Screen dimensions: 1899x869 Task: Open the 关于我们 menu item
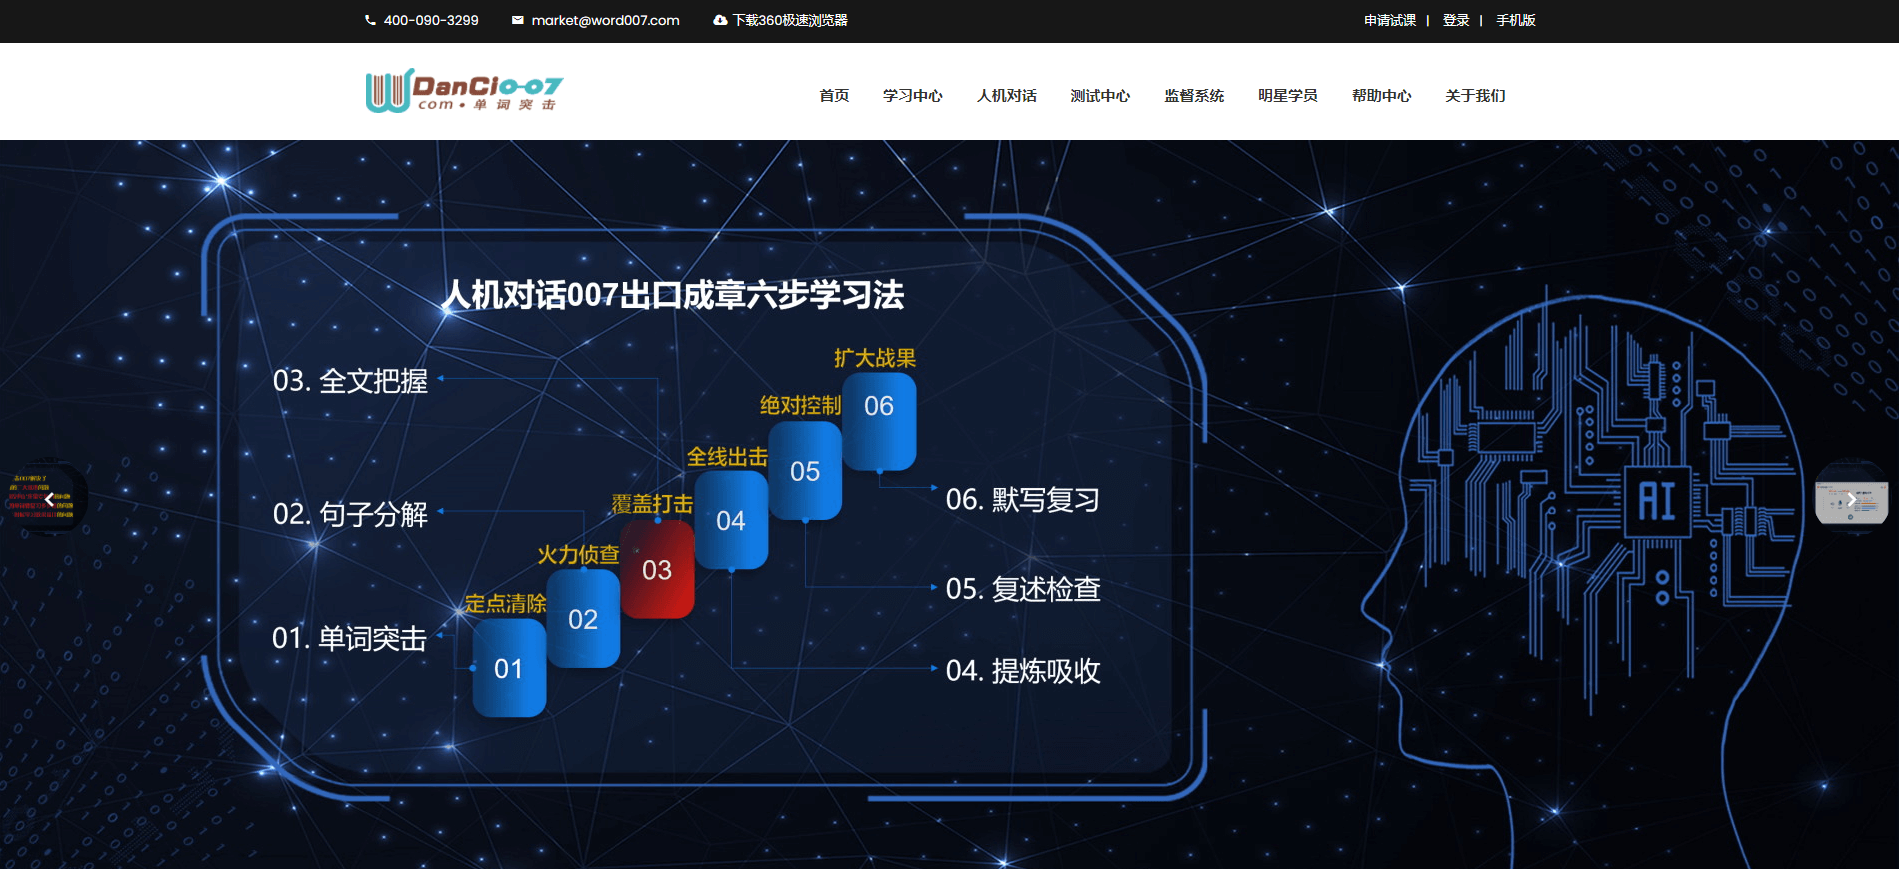coord(1475,96)
